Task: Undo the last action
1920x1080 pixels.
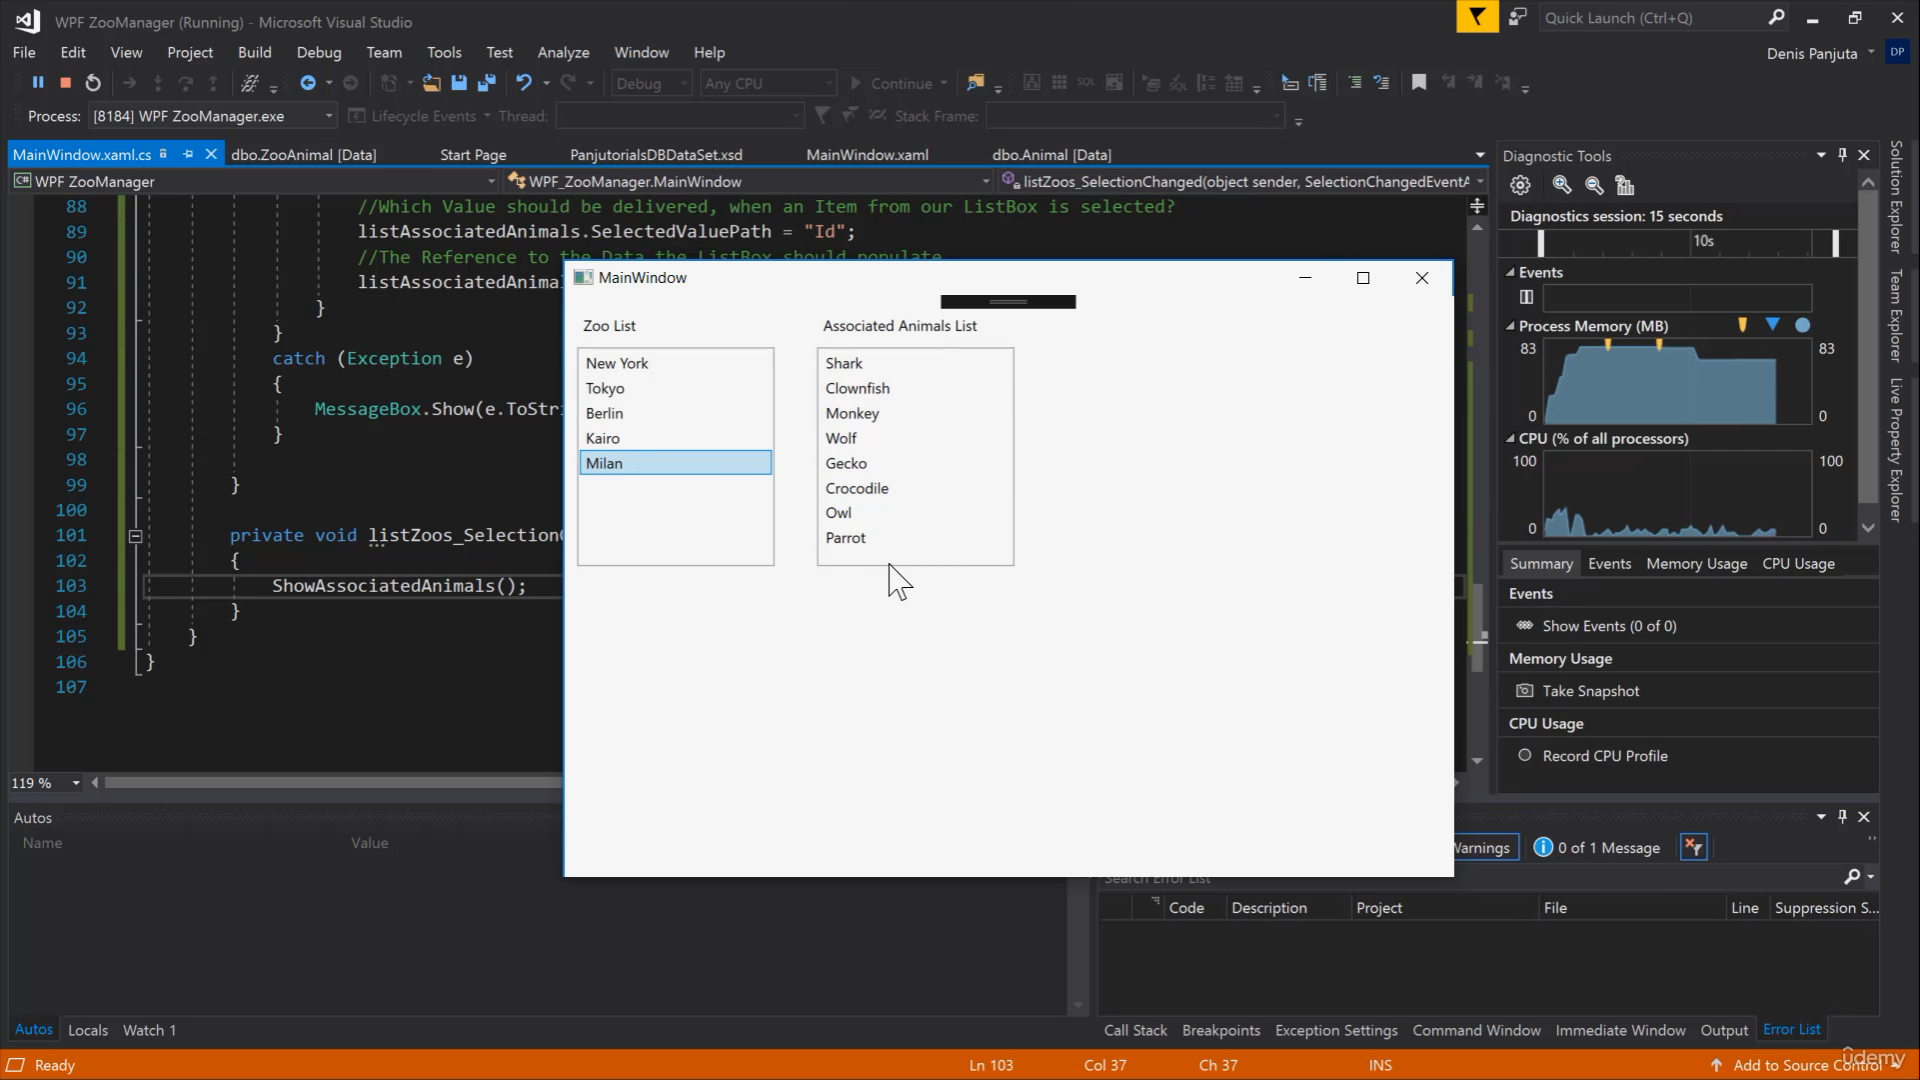Action: point(523,83)
